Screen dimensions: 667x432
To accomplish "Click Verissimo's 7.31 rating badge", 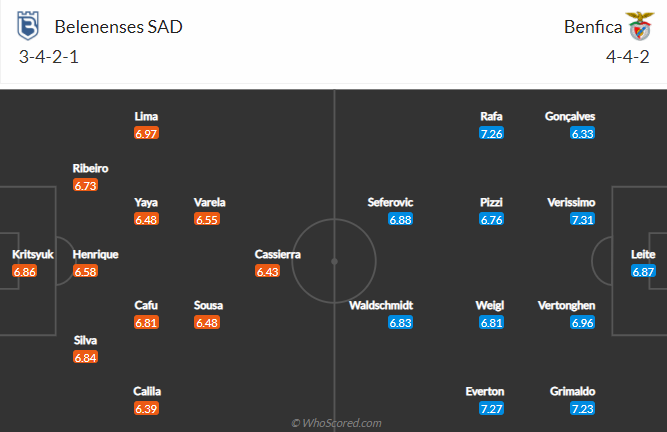I will click(x=582, y=219).
